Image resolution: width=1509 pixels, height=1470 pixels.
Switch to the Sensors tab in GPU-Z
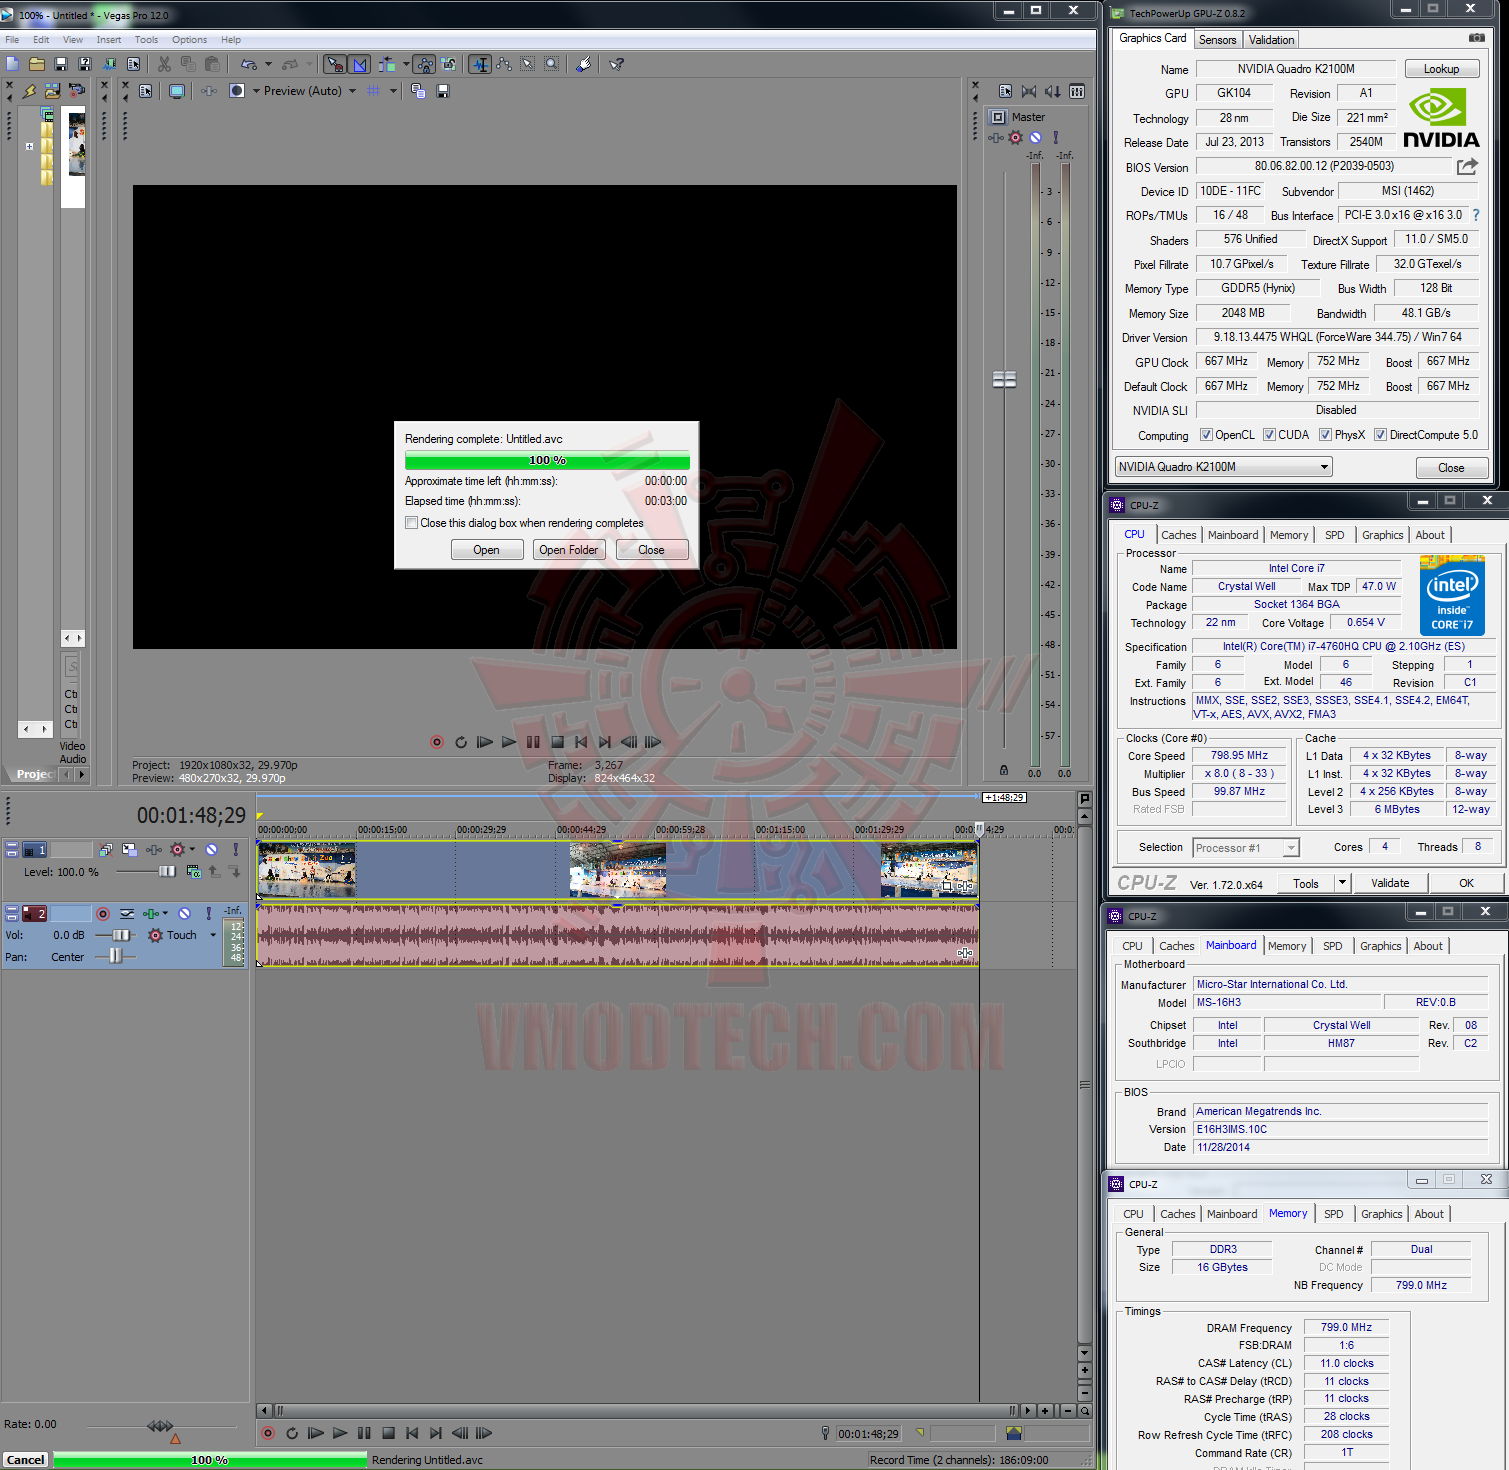point(1217,40)
